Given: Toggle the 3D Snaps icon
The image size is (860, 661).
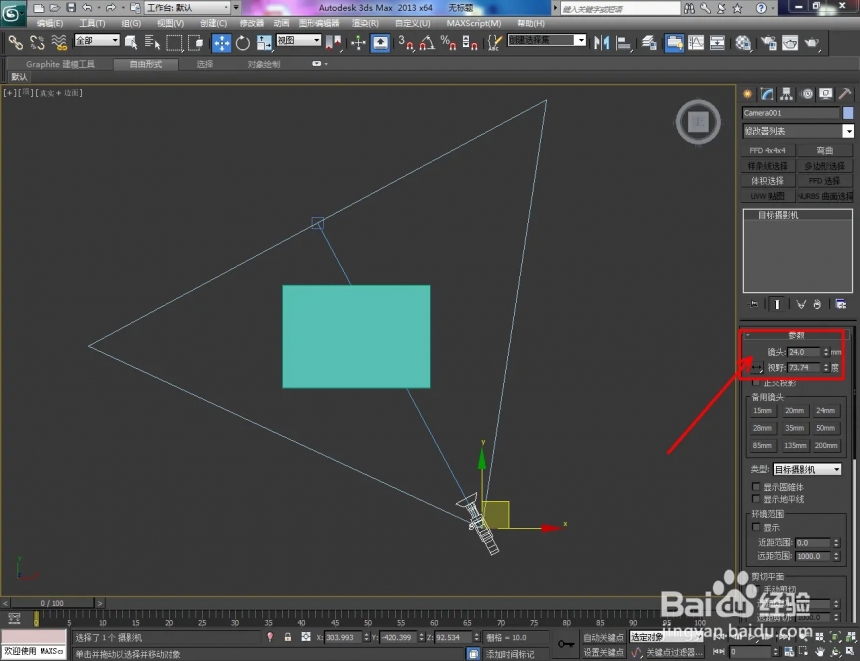Looking at the screenshot, I should [x=405, y=42].
